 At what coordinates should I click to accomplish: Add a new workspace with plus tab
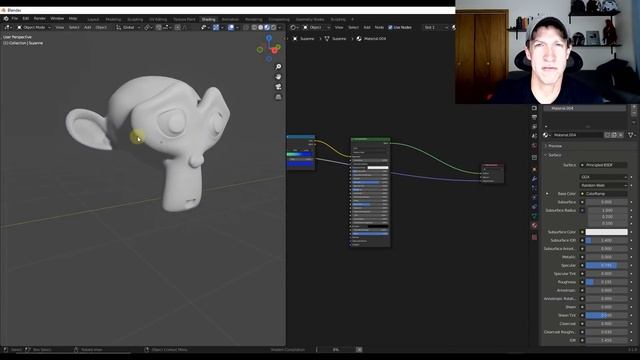click(352, 19)
